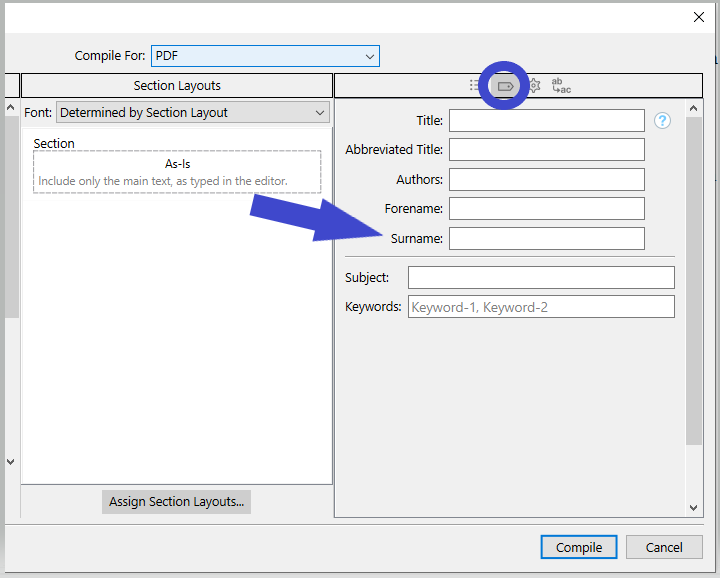
Task: Click the Authors text box
Action: point(546,180)
